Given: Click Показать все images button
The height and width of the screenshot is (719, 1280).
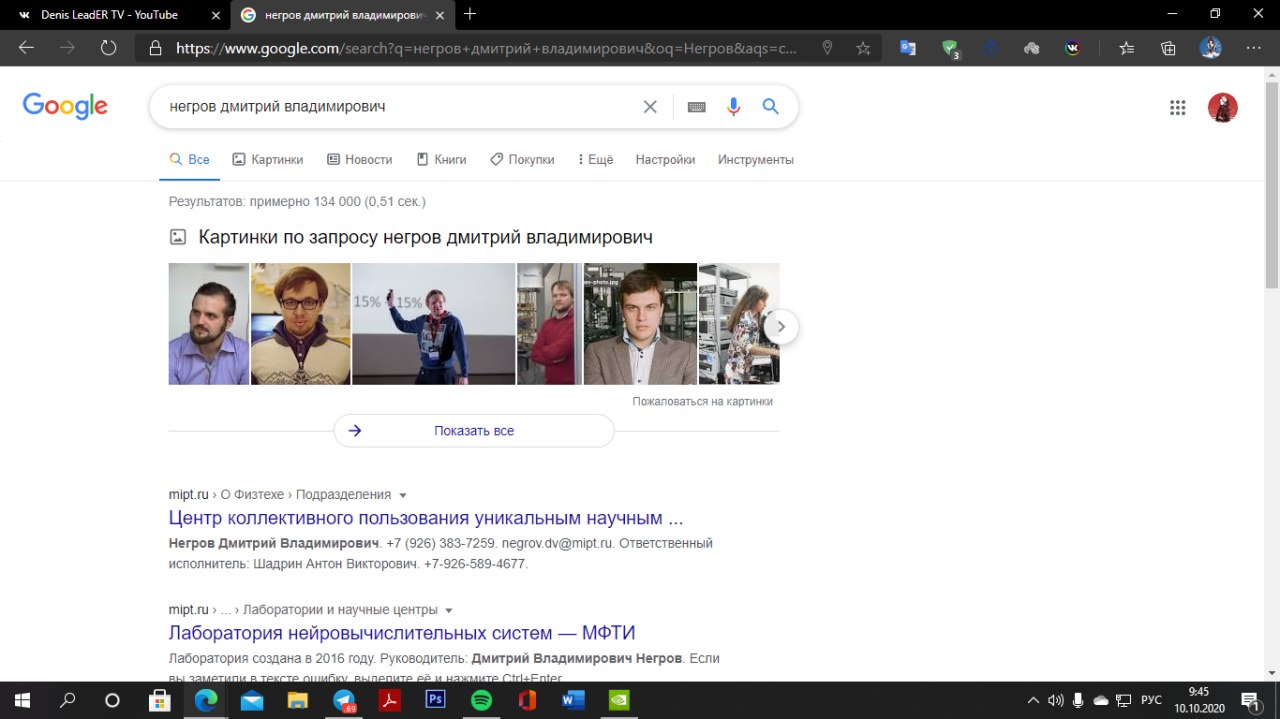Looking at the screenshot, I should [x=474, y=431].
